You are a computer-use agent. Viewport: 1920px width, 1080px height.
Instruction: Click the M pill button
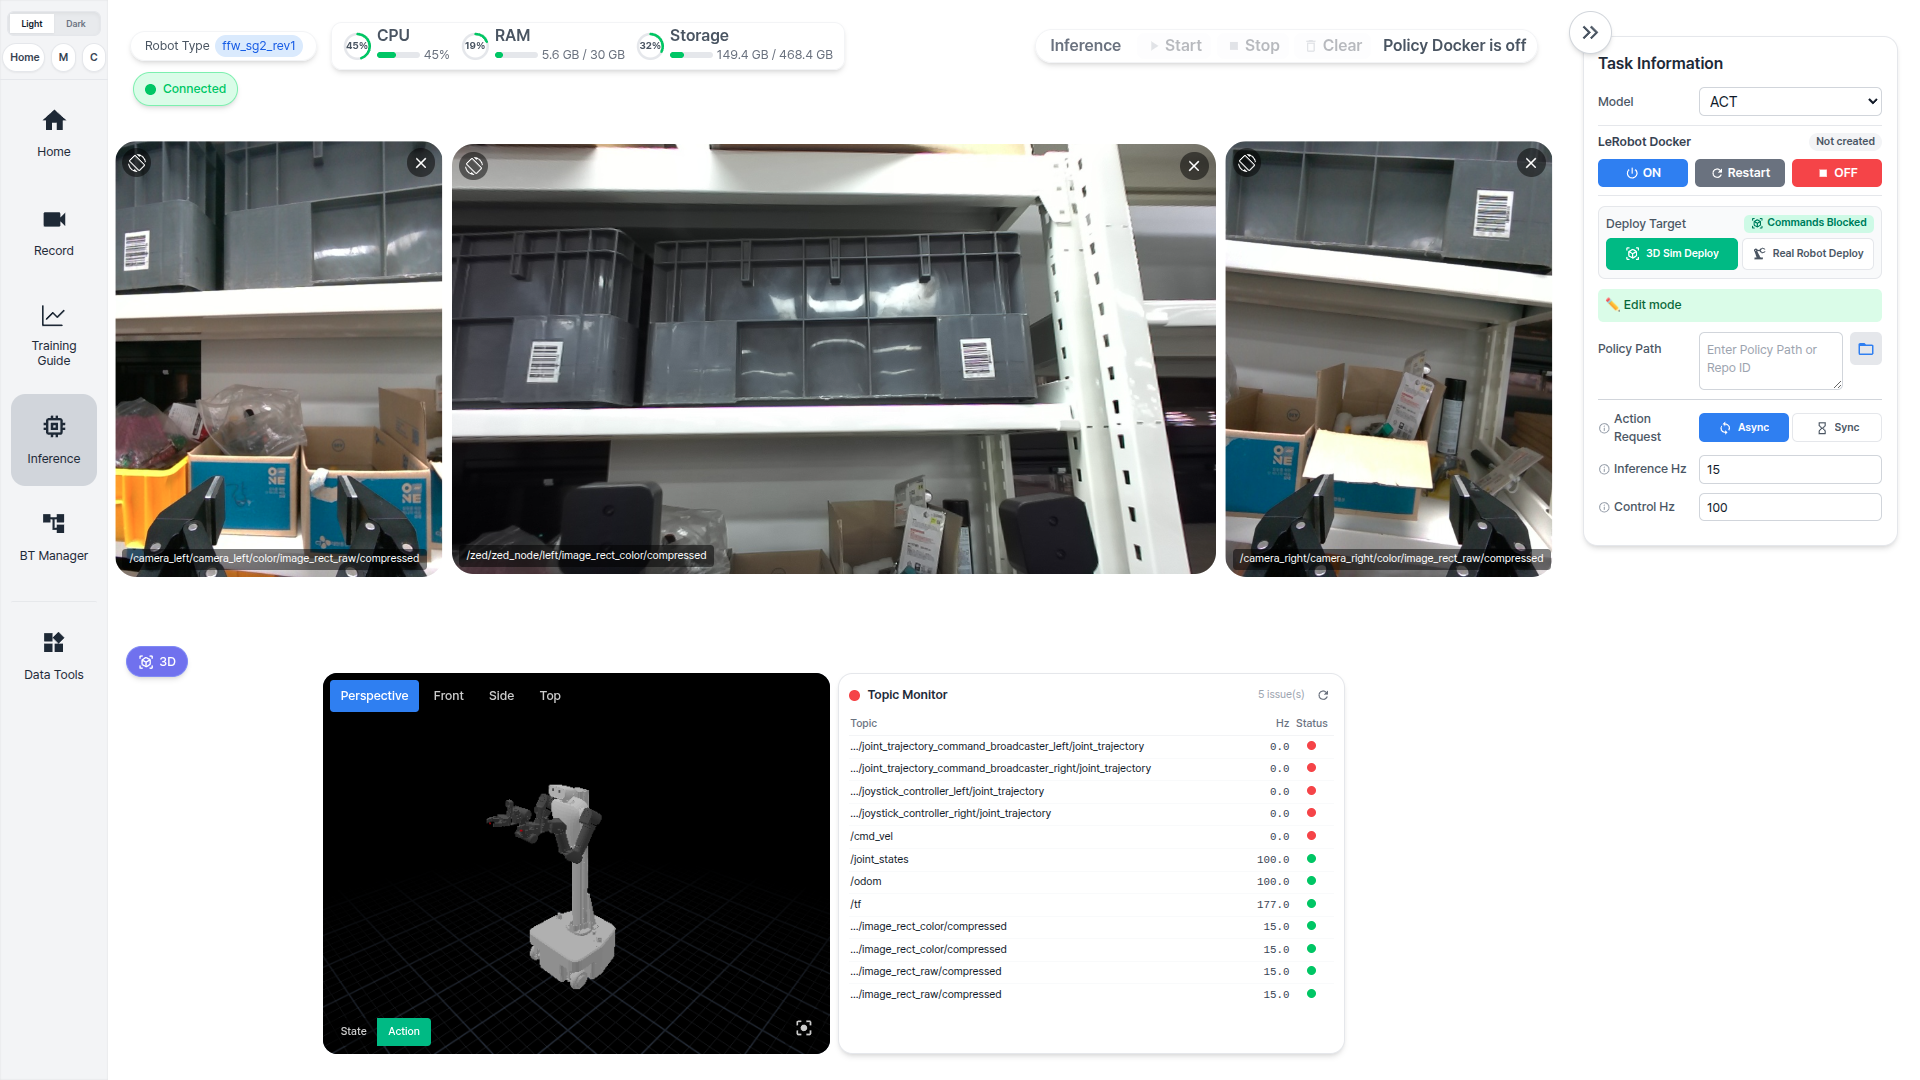(63, 57)
